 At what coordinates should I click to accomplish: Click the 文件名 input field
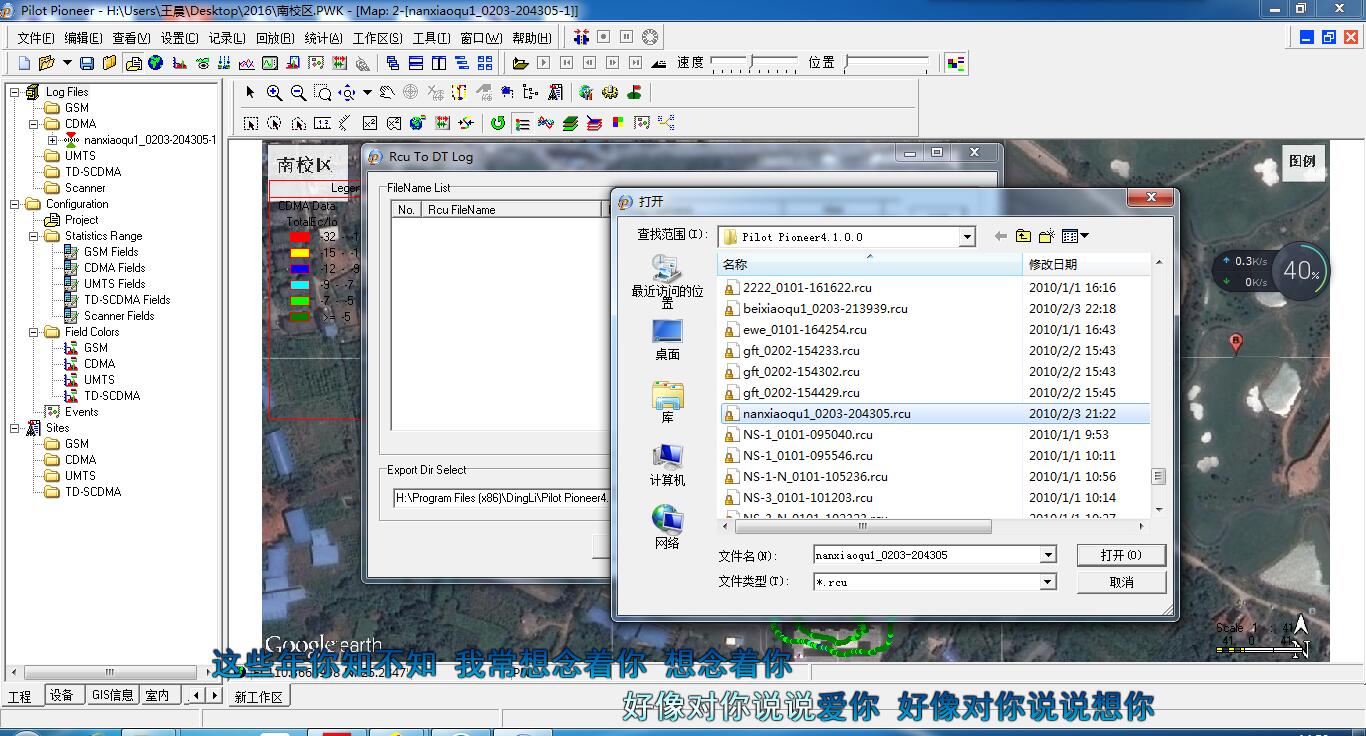coord(927,555)
